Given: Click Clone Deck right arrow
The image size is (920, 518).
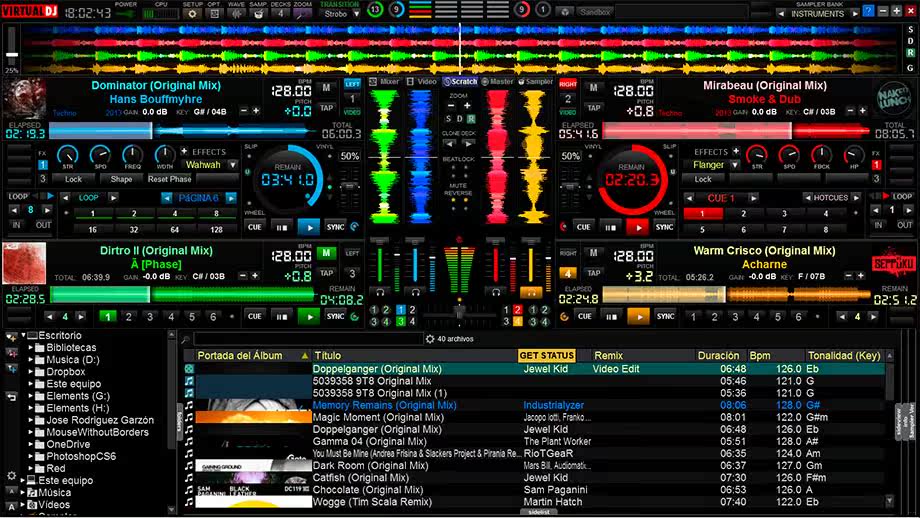Looking at the screenshot, I should coord(468,144).
